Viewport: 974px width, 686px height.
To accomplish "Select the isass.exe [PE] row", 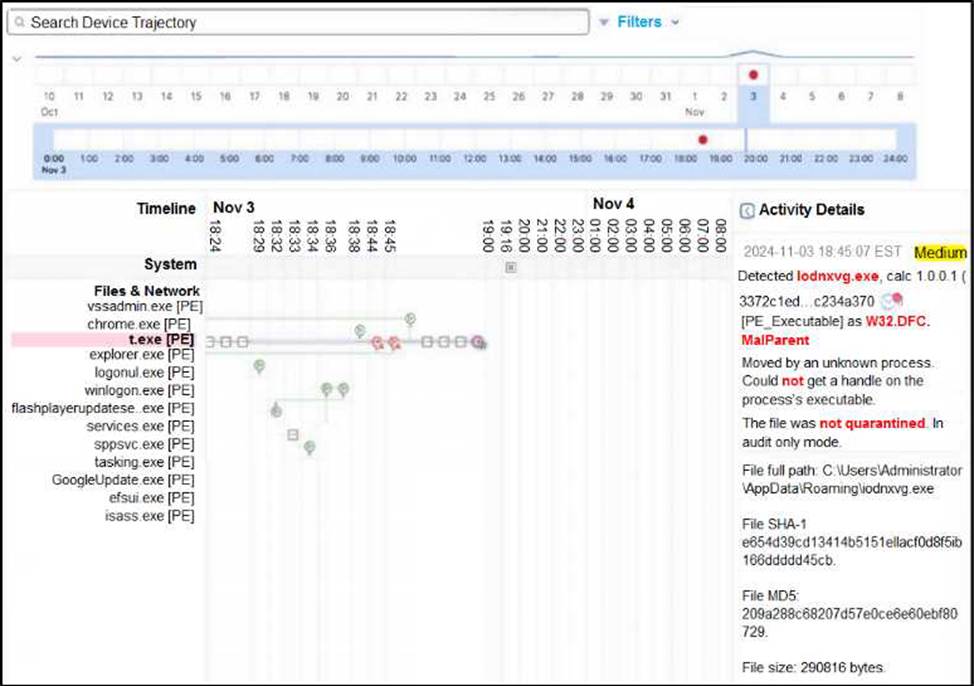I will pos(149,516).
